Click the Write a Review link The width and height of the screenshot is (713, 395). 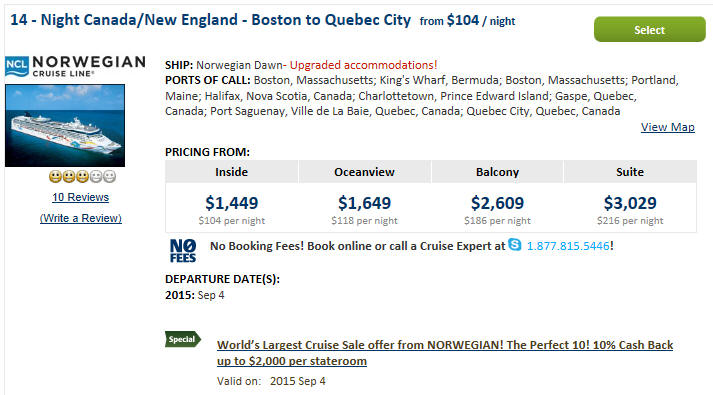pos(80,218)
